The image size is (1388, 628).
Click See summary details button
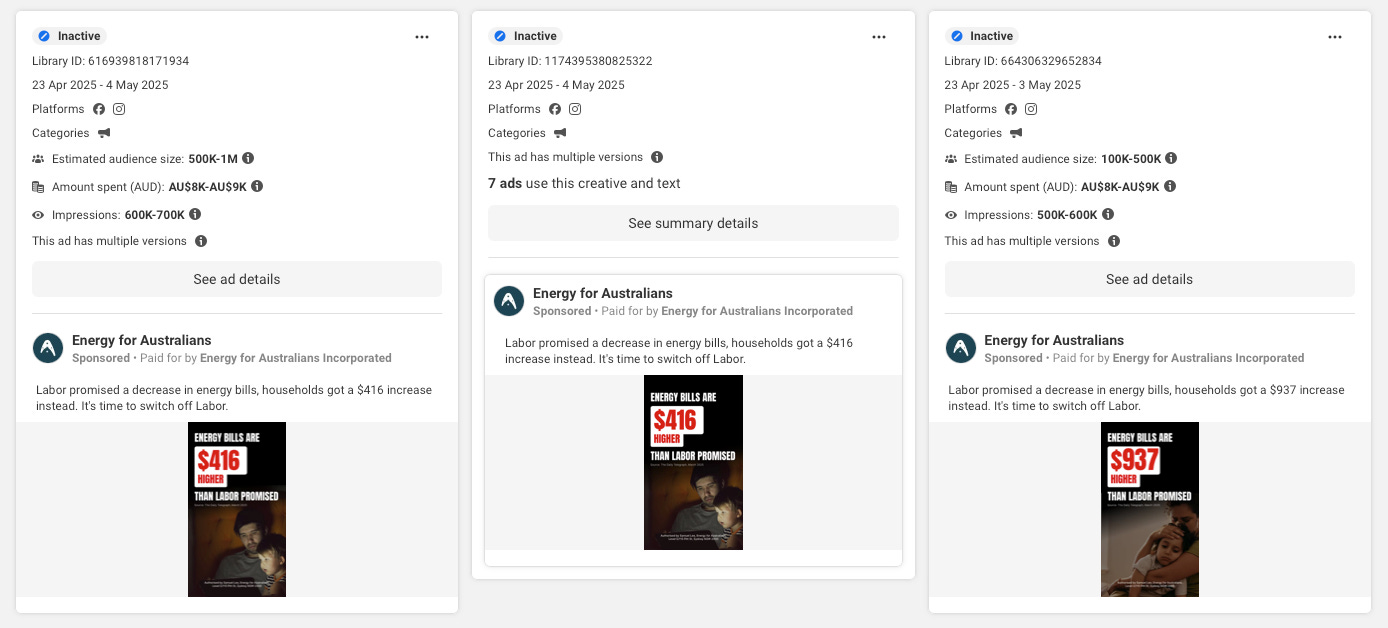[x=693, y=223]
